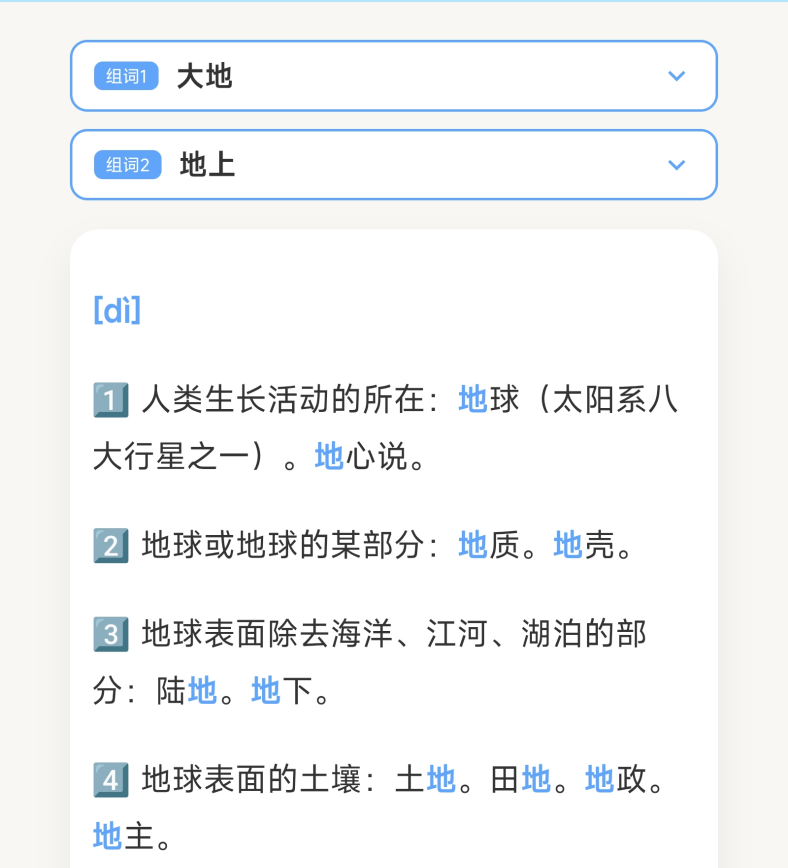788x868 pixels.
Task: Click highlighted 地 in 地政
Action: pyautogui.click(x=600, y=779)
